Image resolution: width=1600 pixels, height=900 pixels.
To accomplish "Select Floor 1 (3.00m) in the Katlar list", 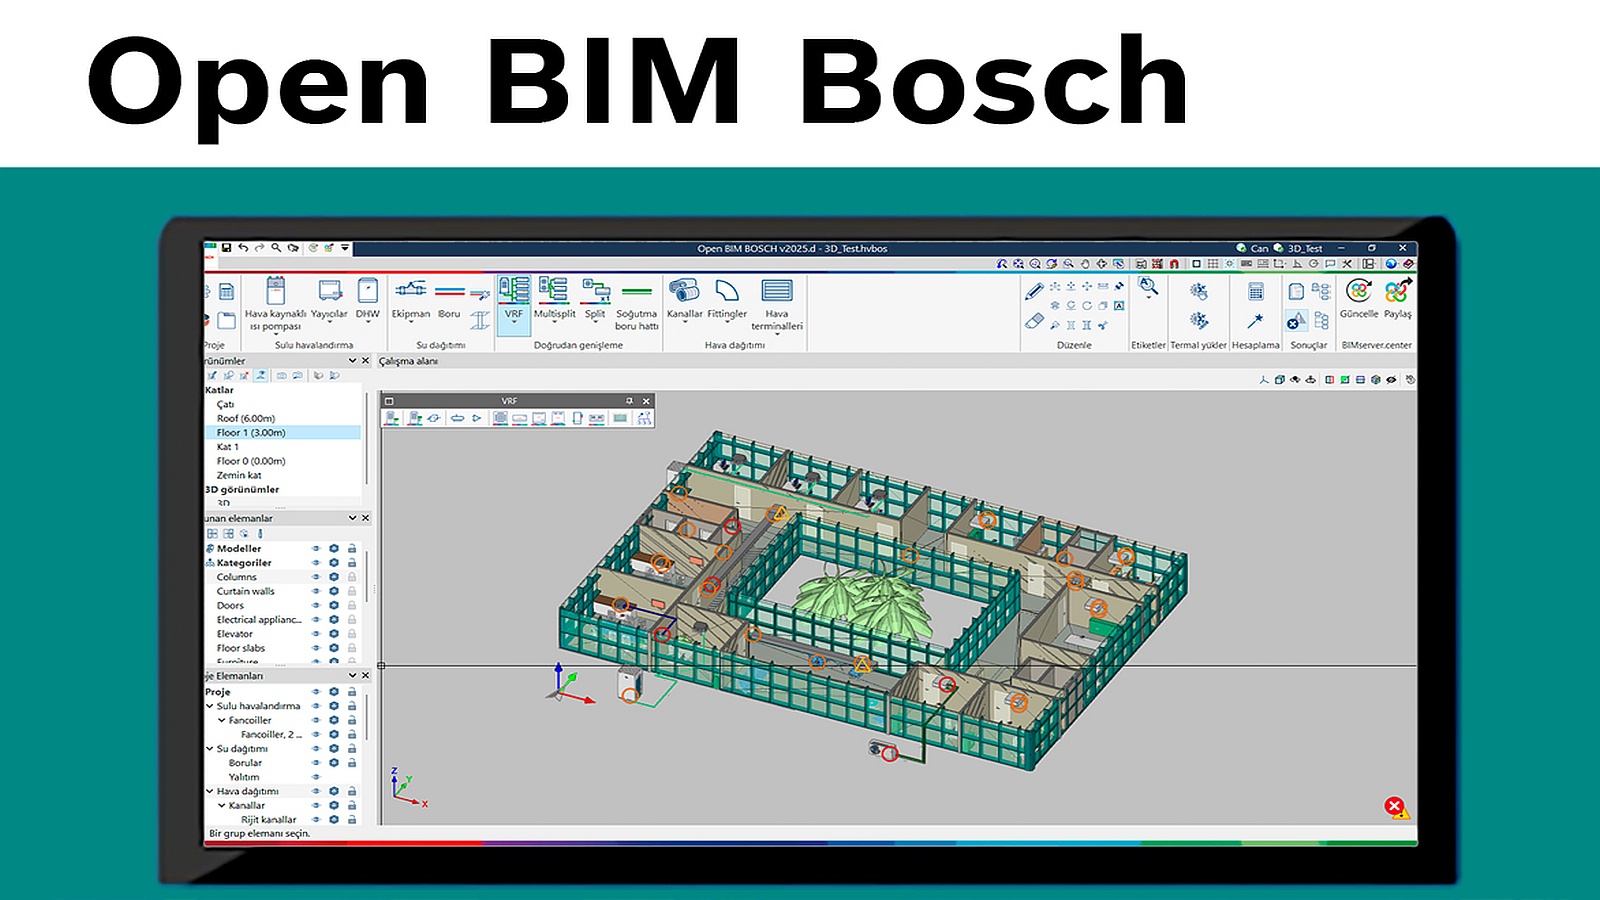I will tap(250, 433).
